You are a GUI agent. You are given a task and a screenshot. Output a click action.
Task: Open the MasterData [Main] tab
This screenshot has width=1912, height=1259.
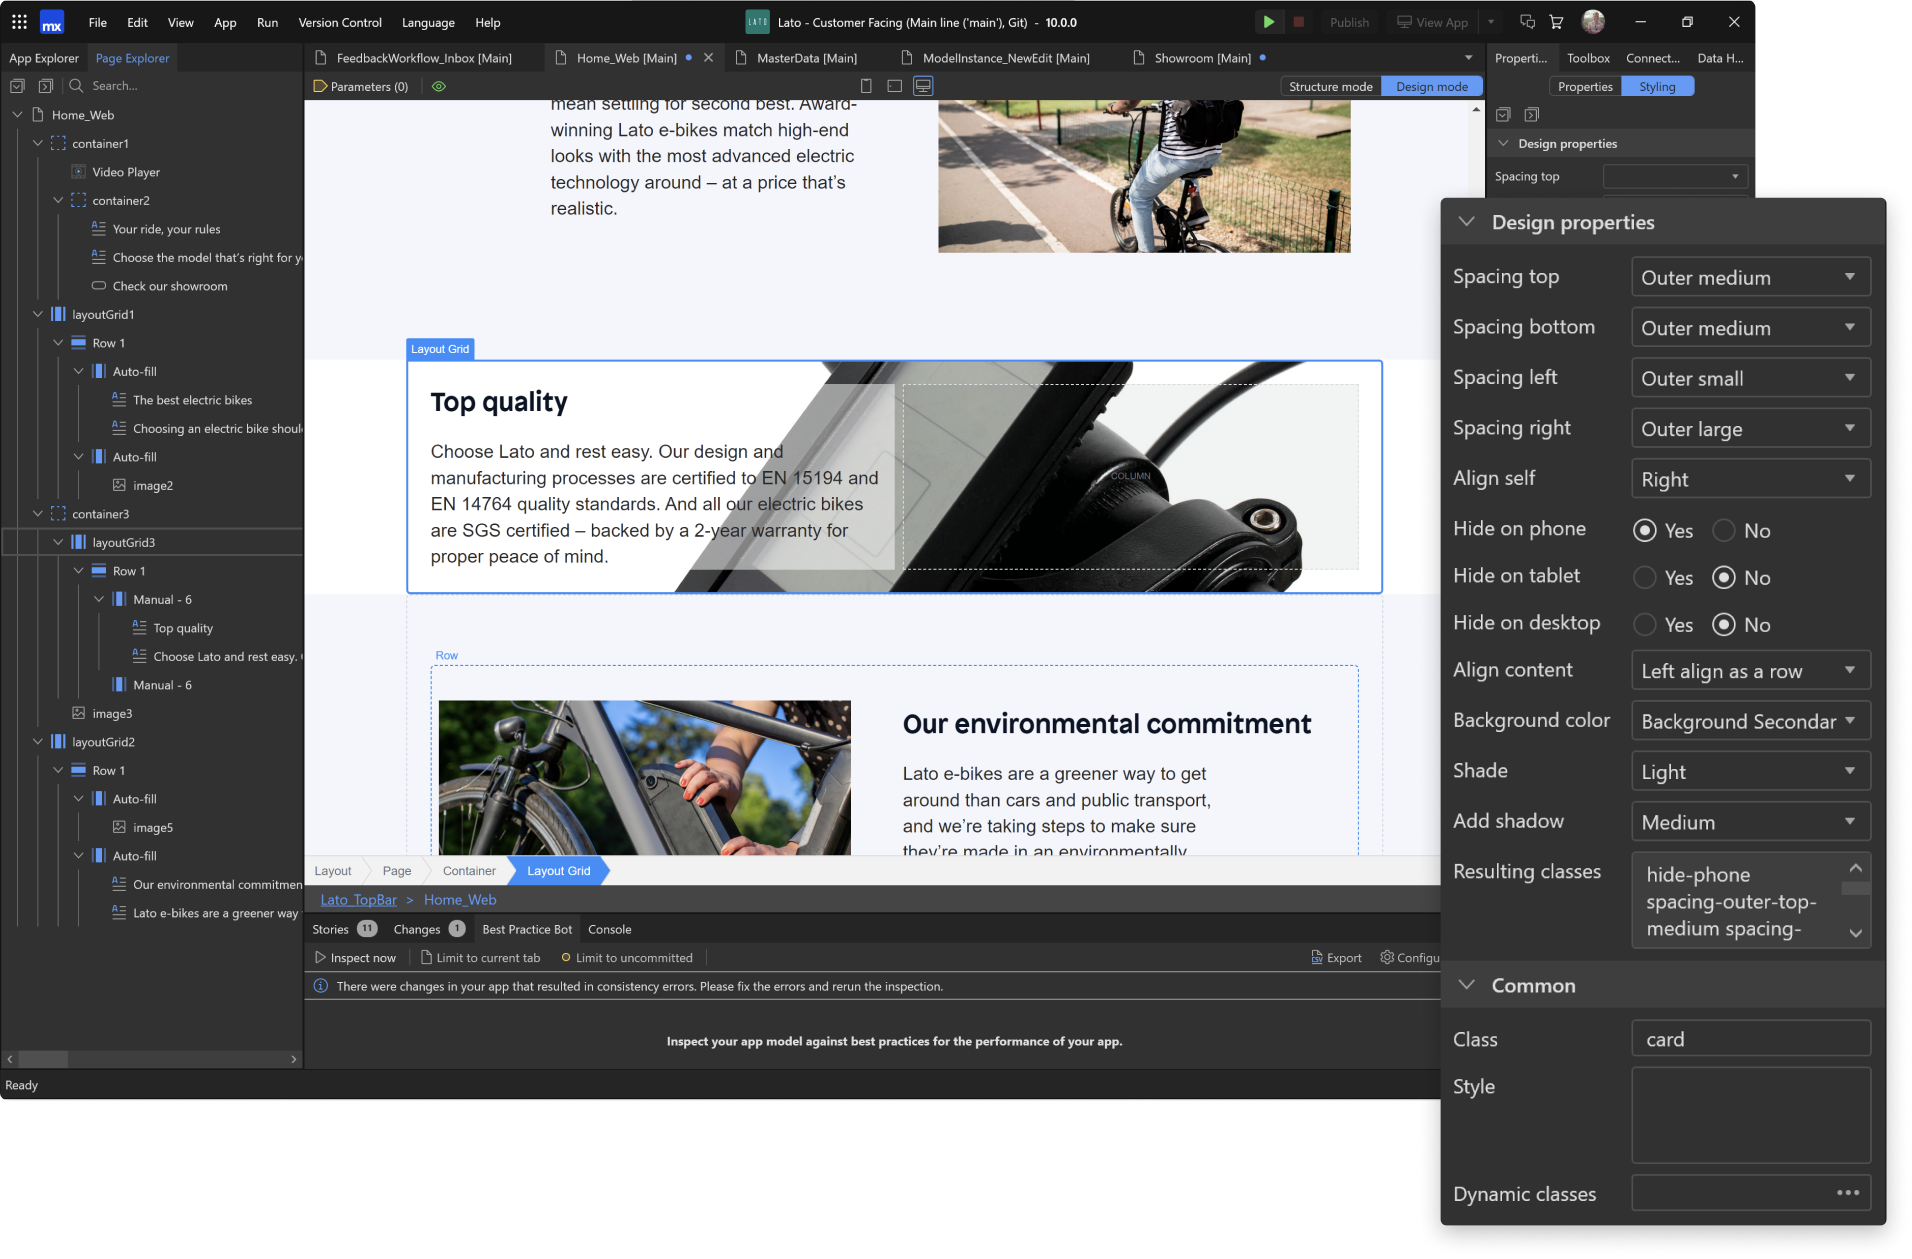point(805,58)
